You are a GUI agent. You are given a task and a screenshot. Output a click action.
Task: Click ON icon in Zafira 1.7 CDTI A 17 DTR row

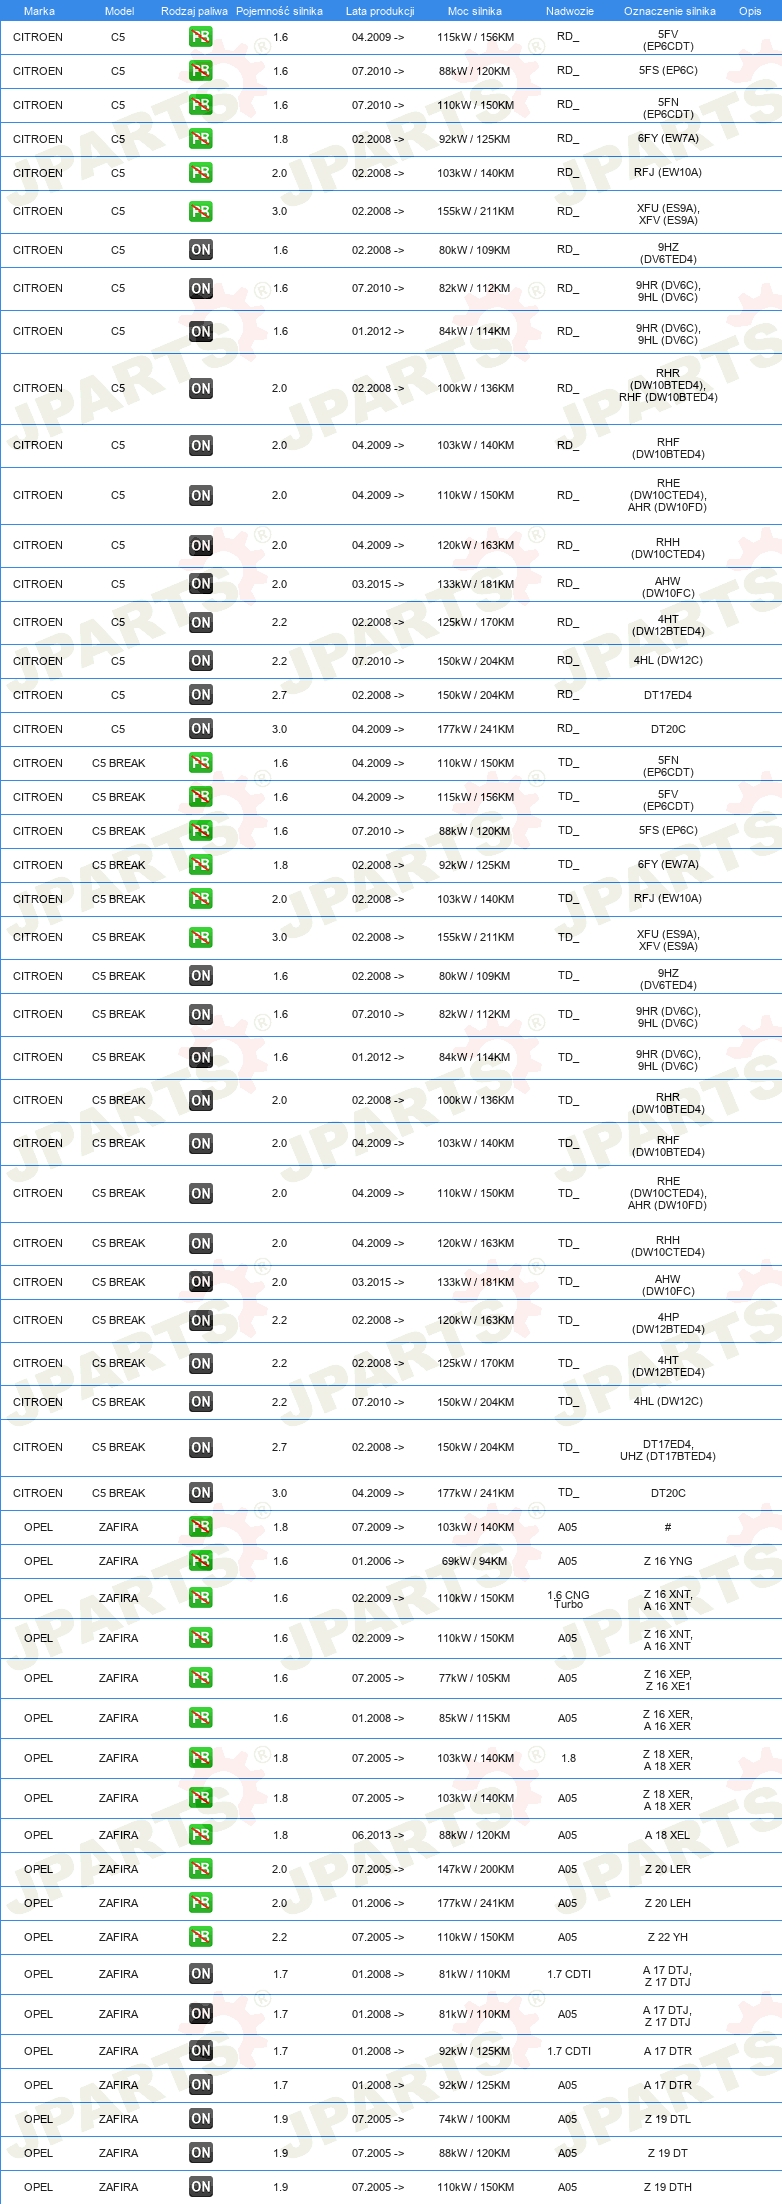(x=201, y=2051)
